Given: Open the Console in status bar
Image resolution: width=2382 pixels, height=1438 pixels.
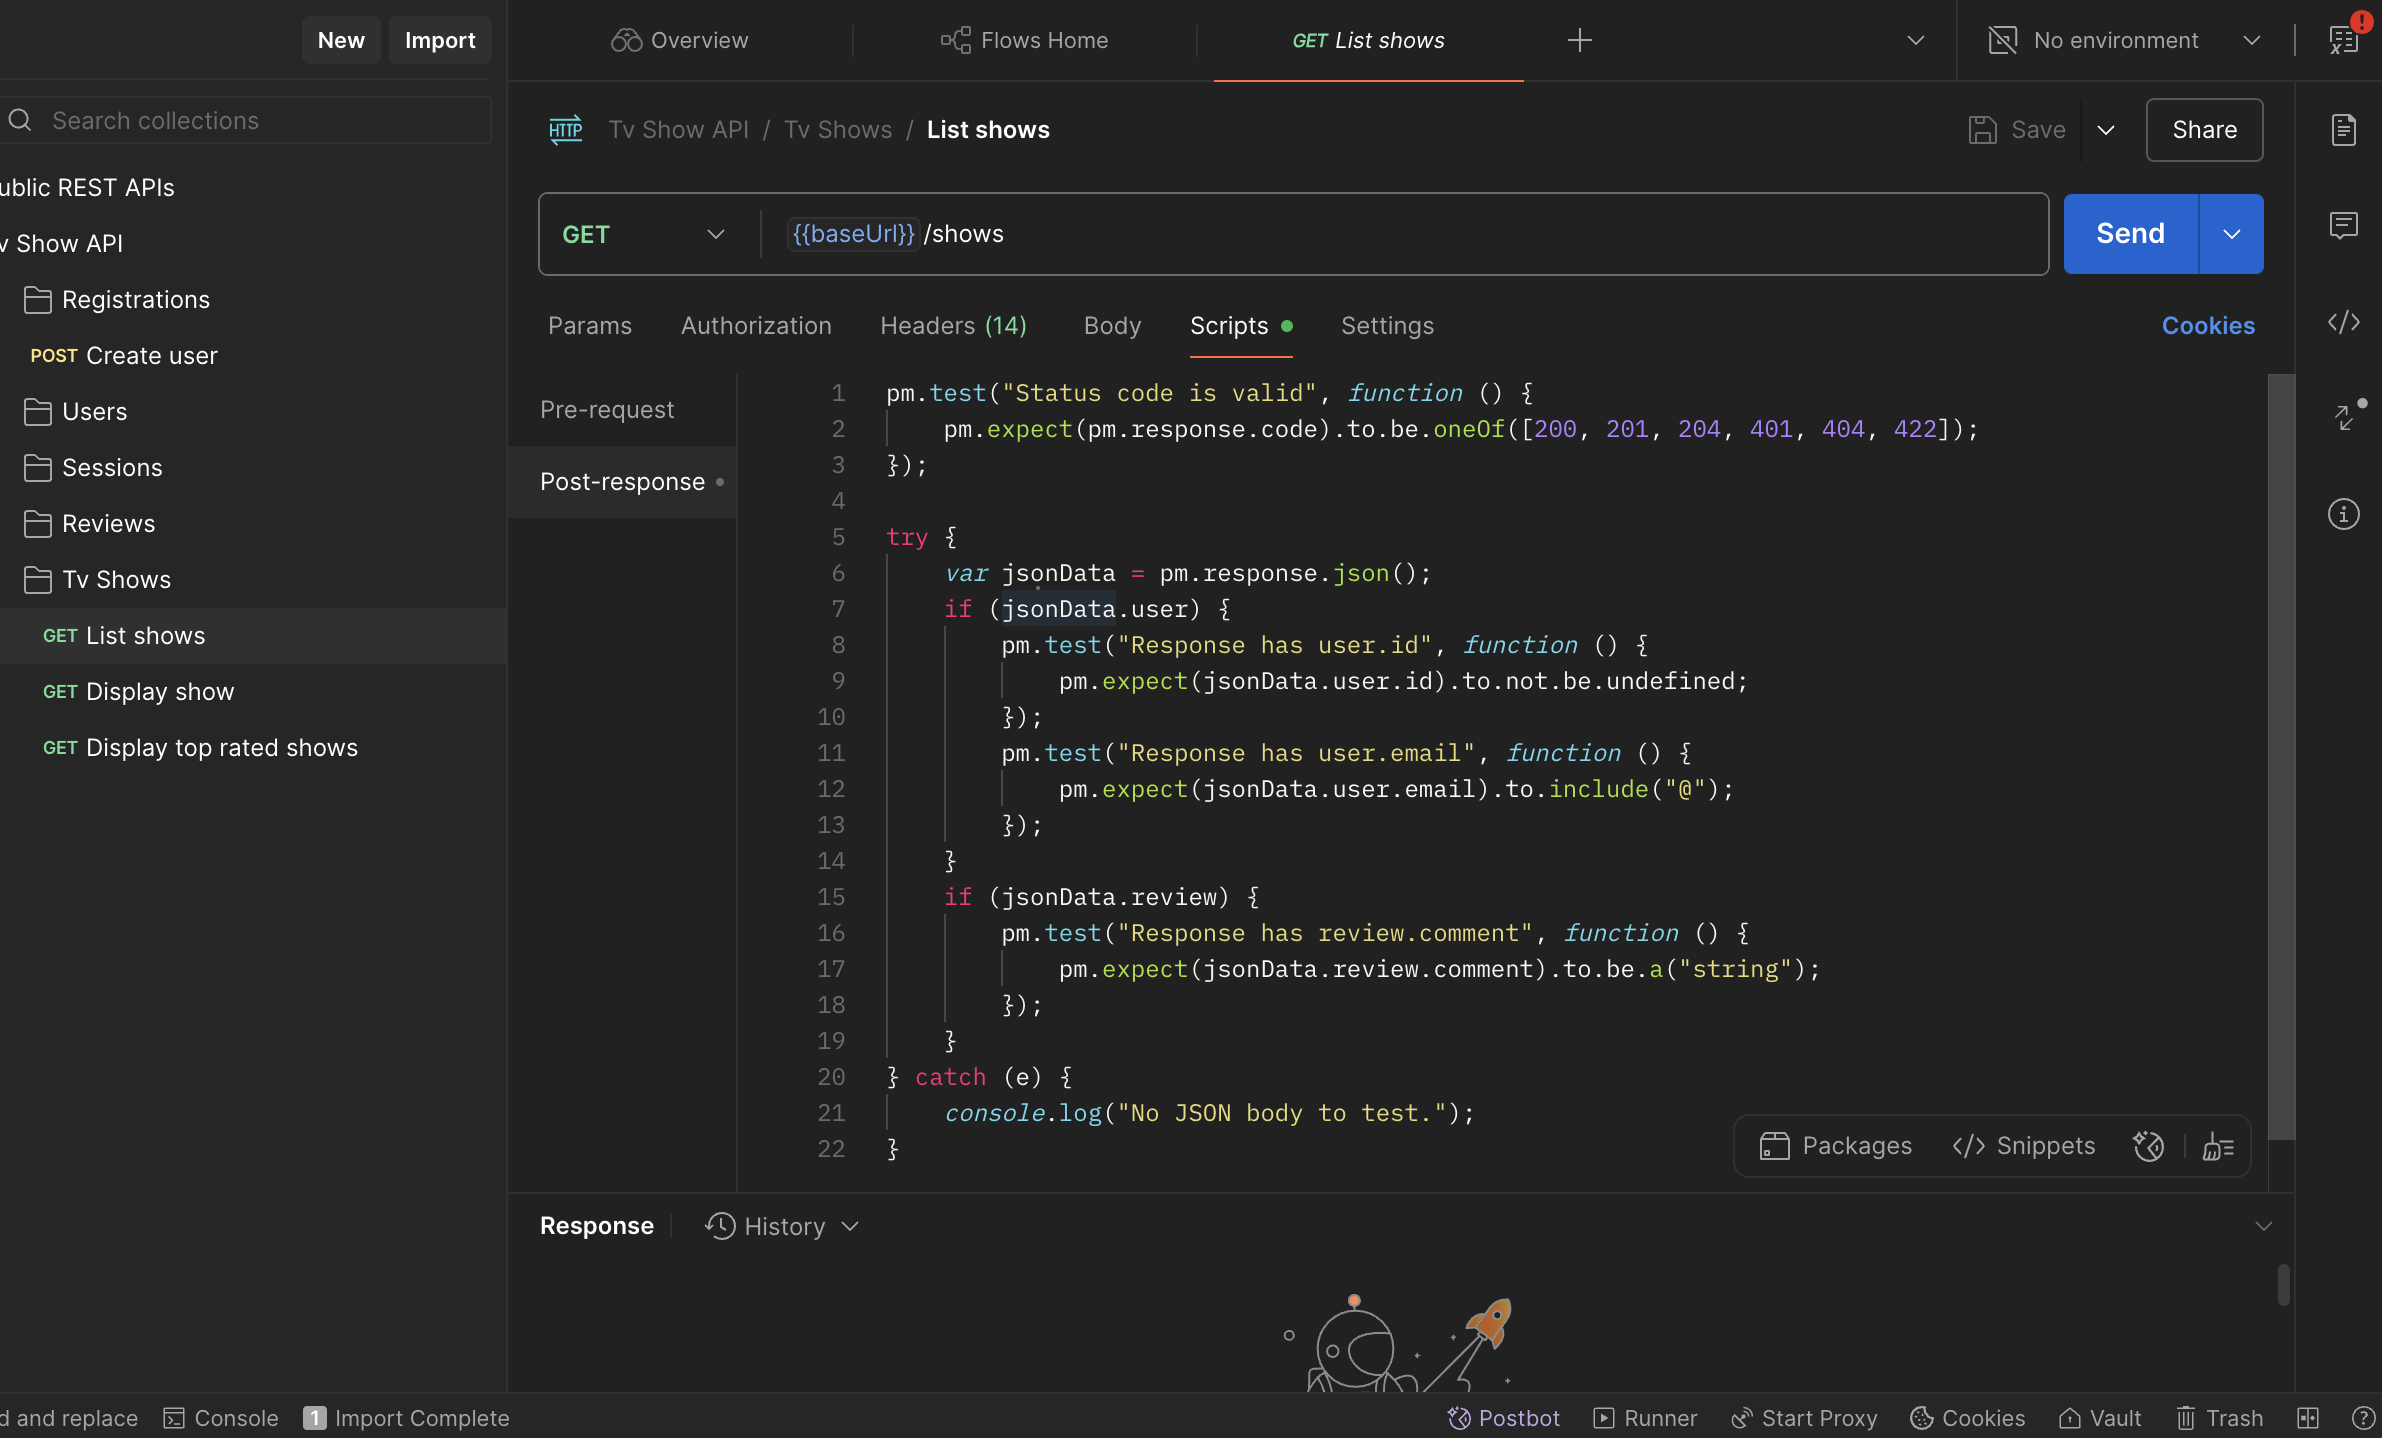Looking at the screenshot, I should 221,1418.
